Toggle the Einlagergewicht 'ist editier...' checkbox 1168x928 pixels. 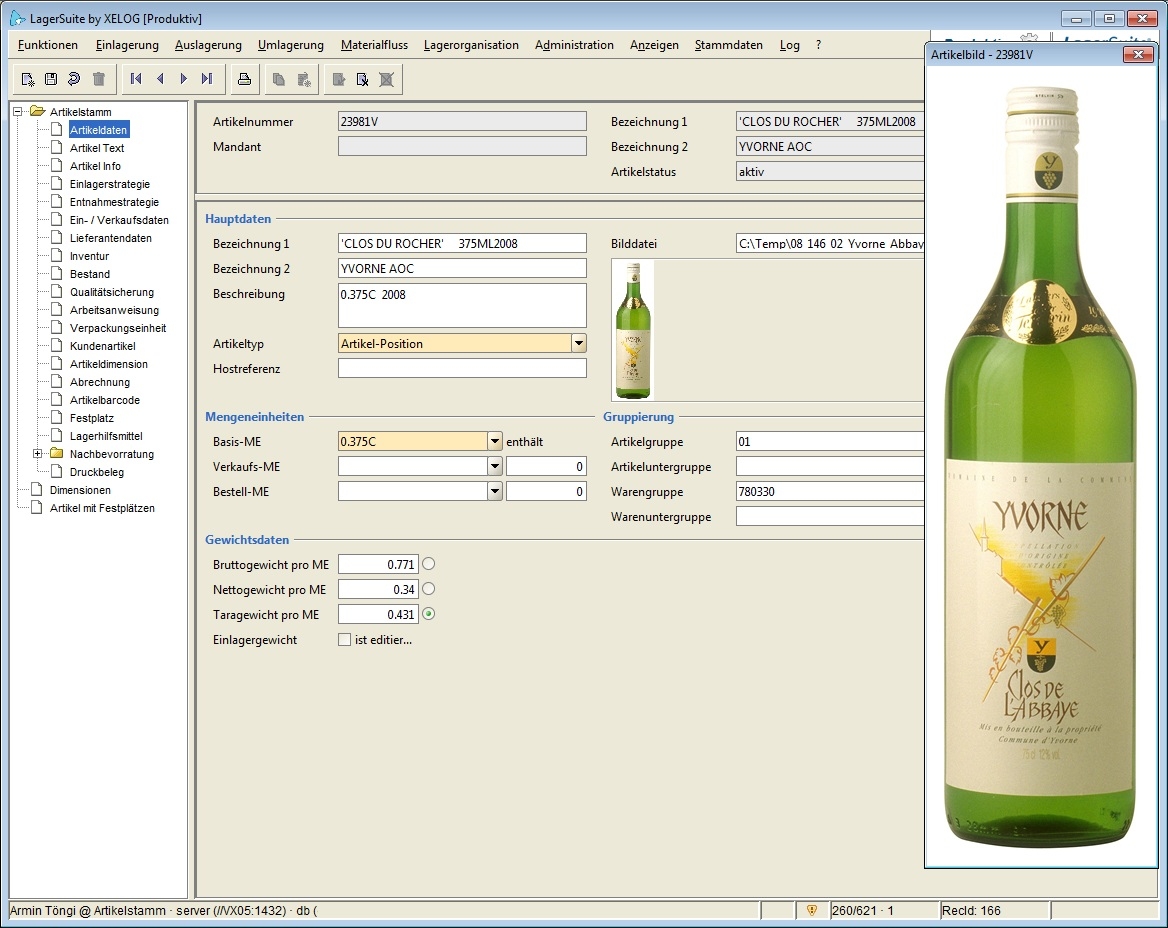344,639
